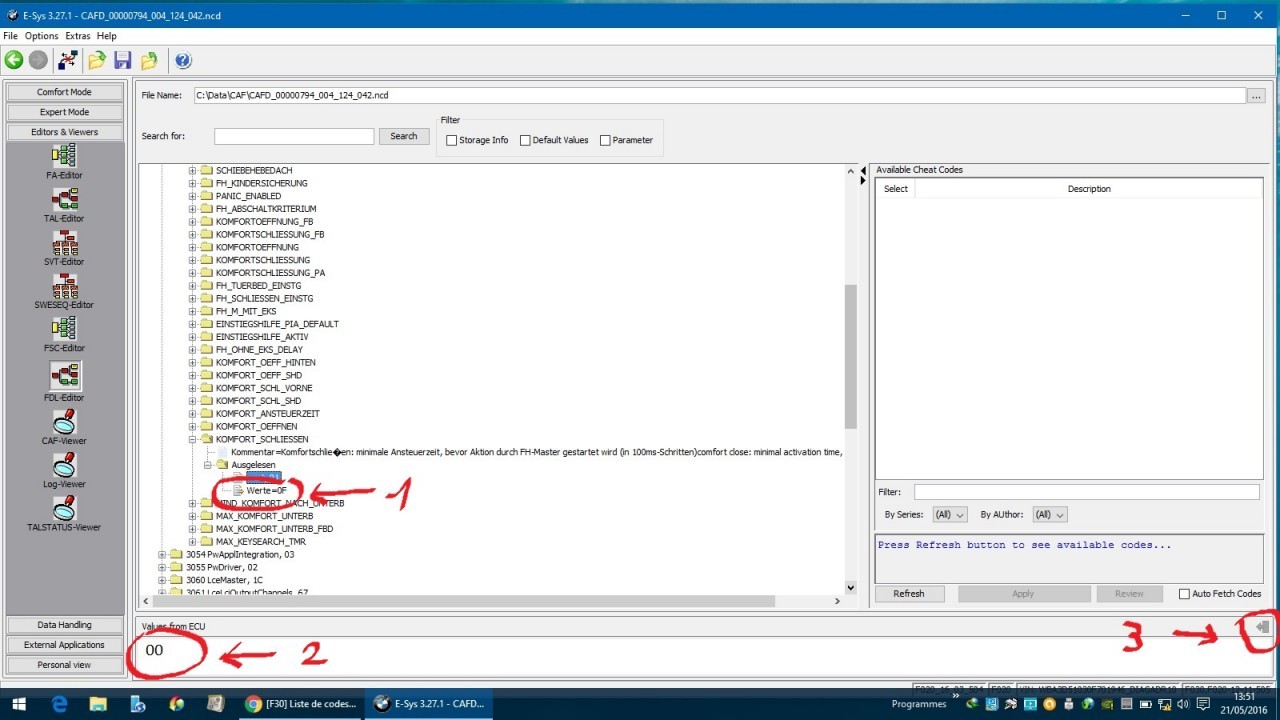
Task: Click the Search for input field
Action: (294, 136)
